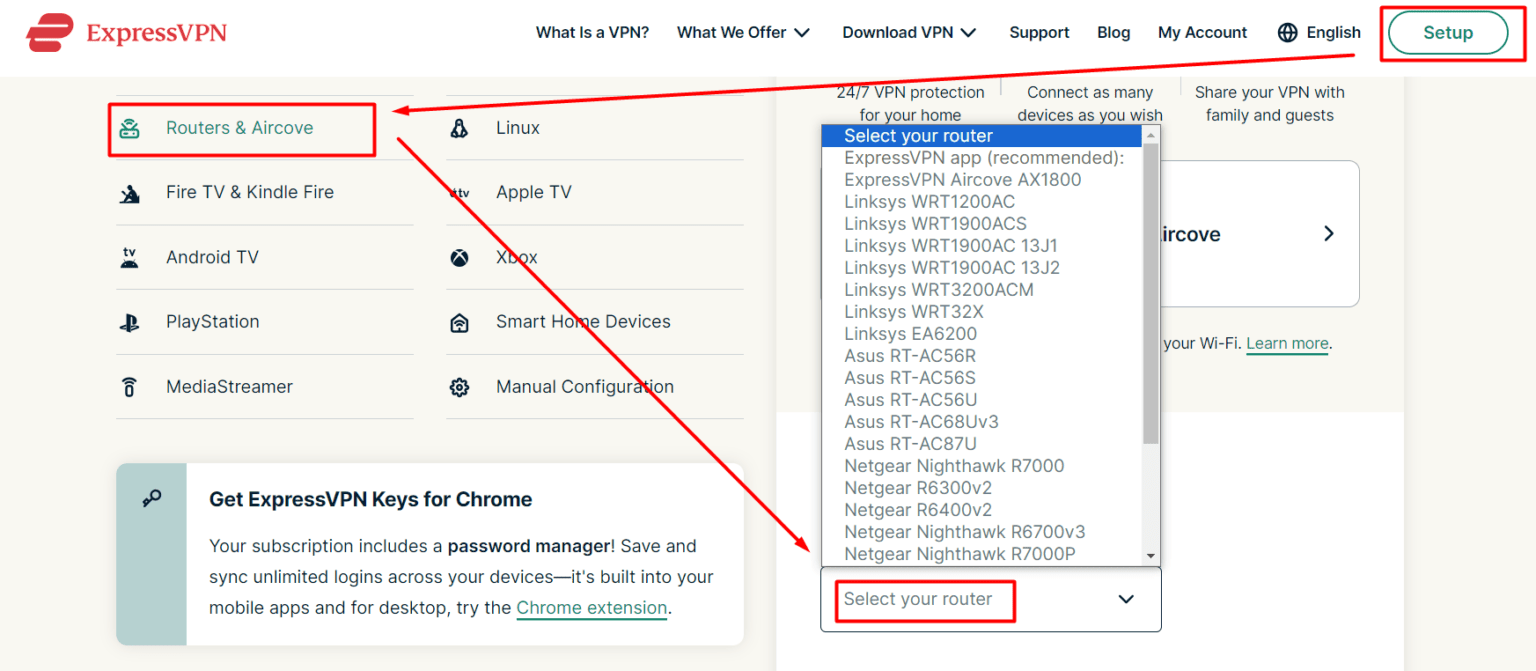
Task: Select Linksys EA6200 option
Action: [982, 334]
